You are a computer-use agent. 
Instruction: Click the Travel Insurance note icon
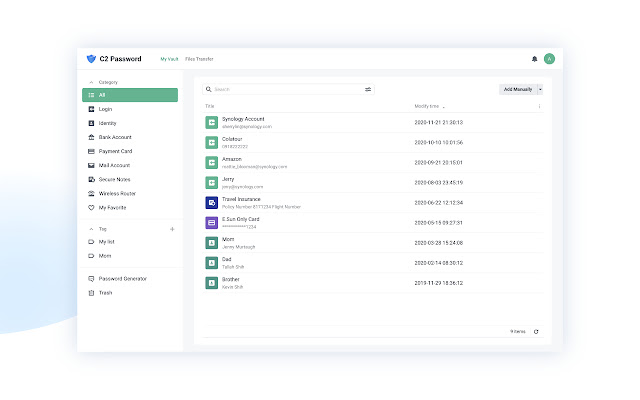coord(211,202)
